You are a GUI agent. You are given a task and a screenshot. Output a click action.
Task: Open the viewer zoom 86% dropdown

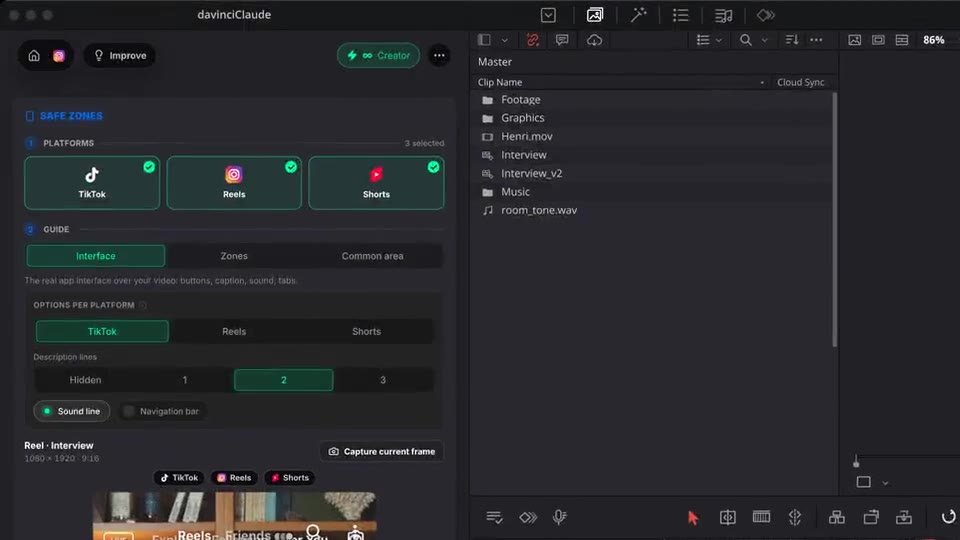click(x=934, y=40)
